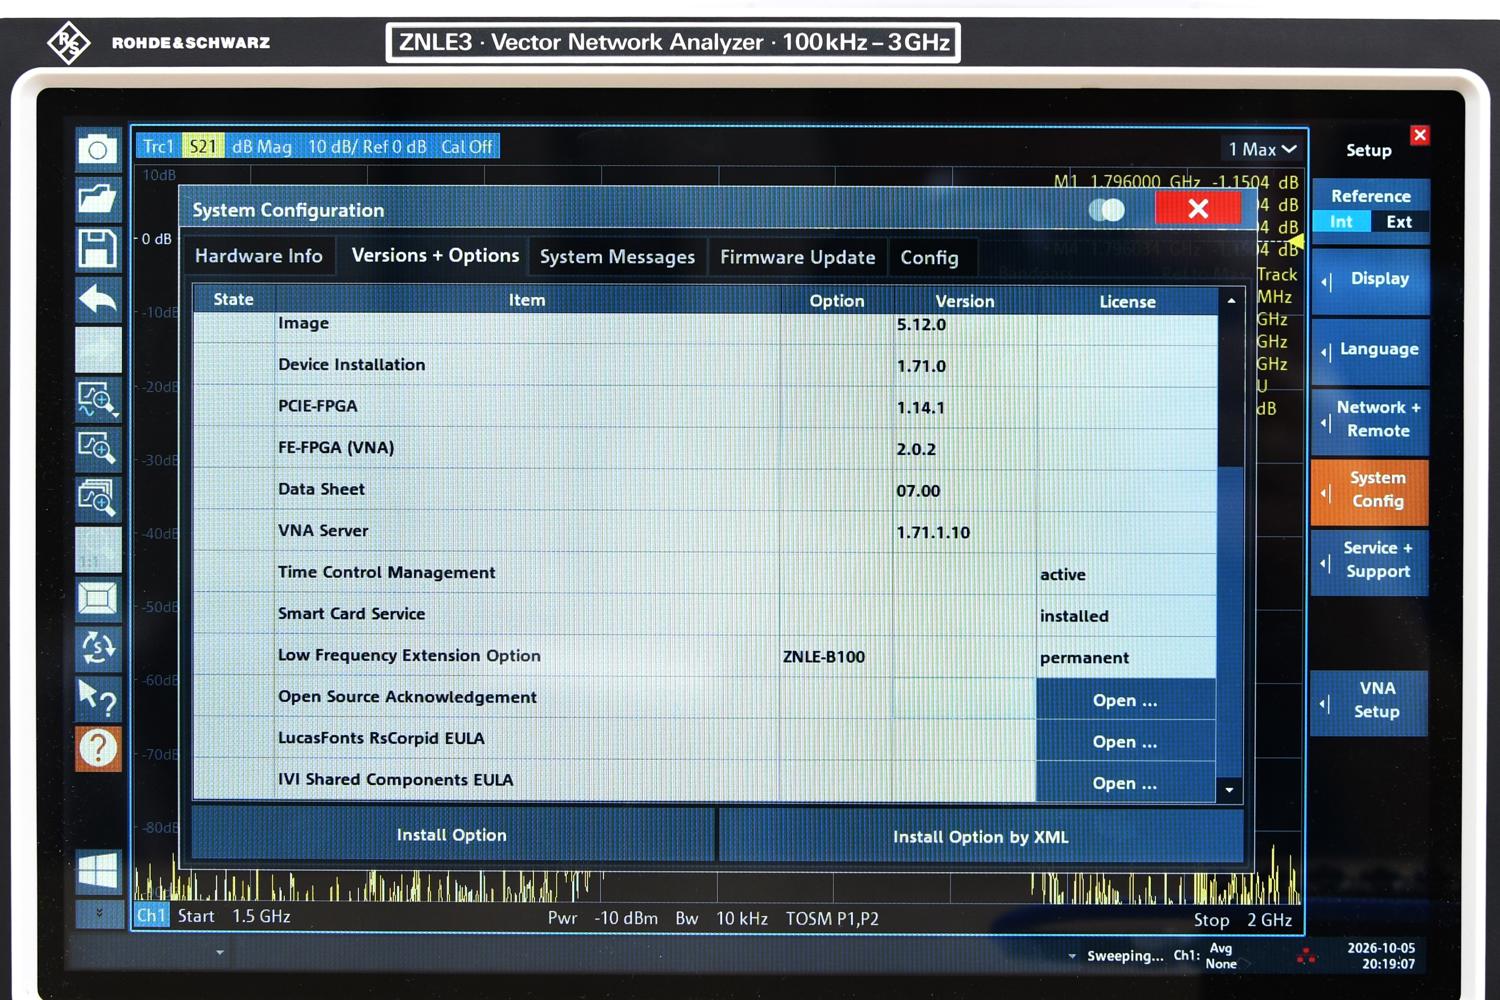Activate the zoom select trace tool
The width and height of the screenshot is (1500, 1000).
[98, 399]
